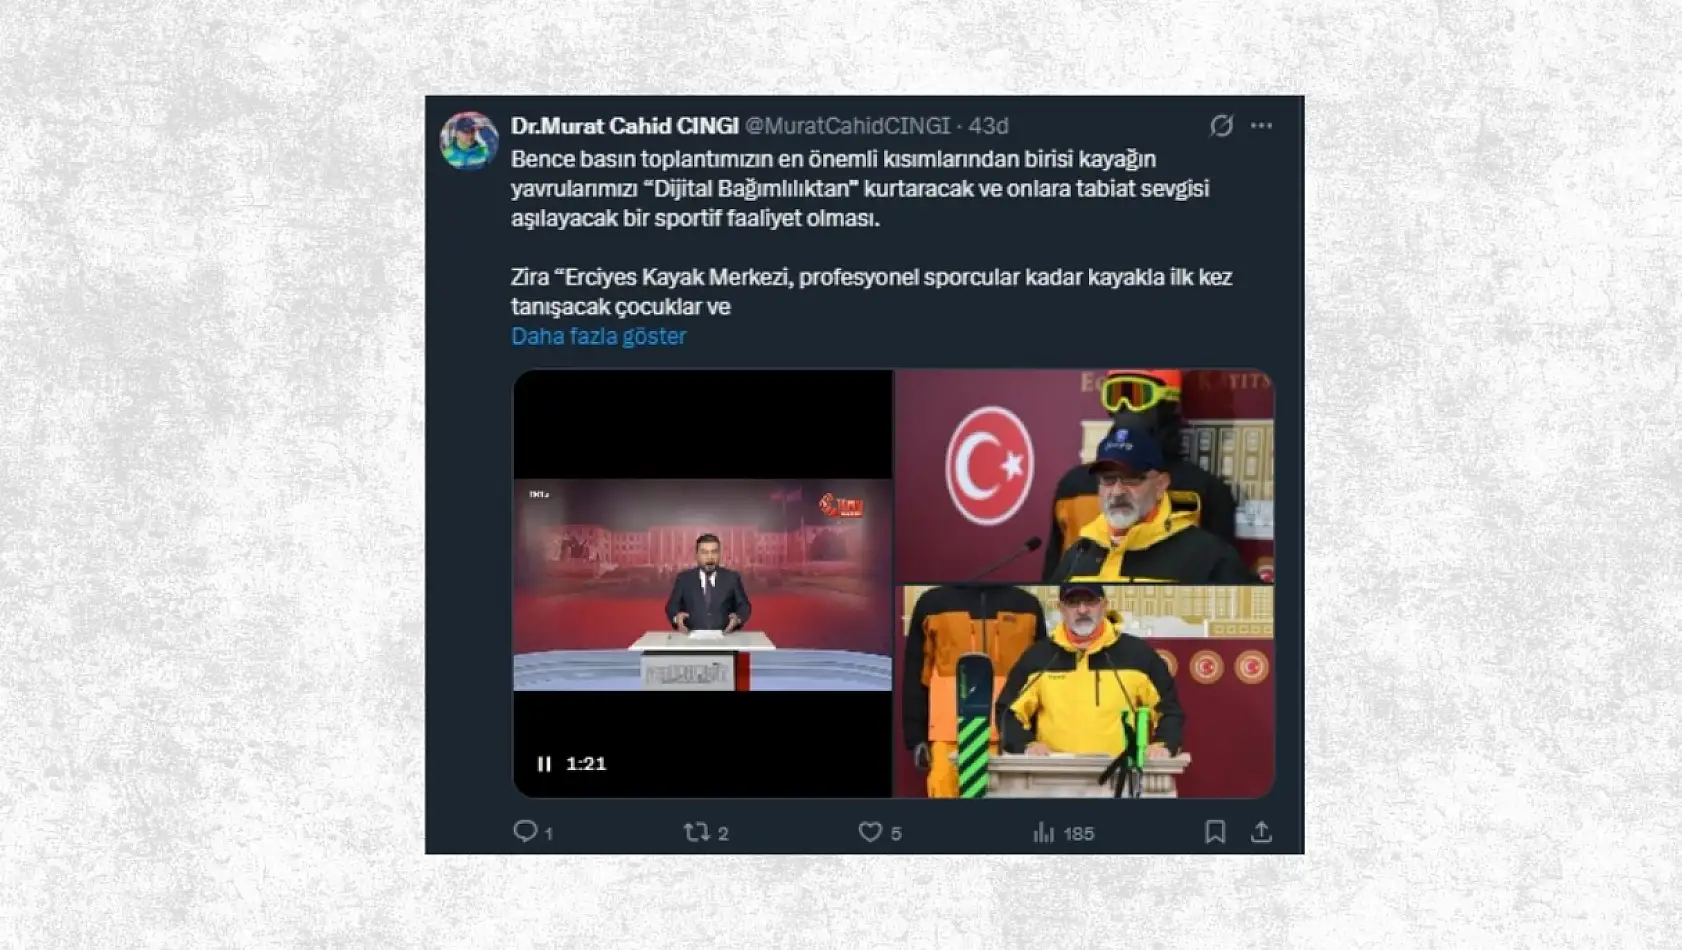The height and width of the screenshot is (950, 1682).
Task: Open the bottom-right photo with skis at podium
Action: (1085, 692)
